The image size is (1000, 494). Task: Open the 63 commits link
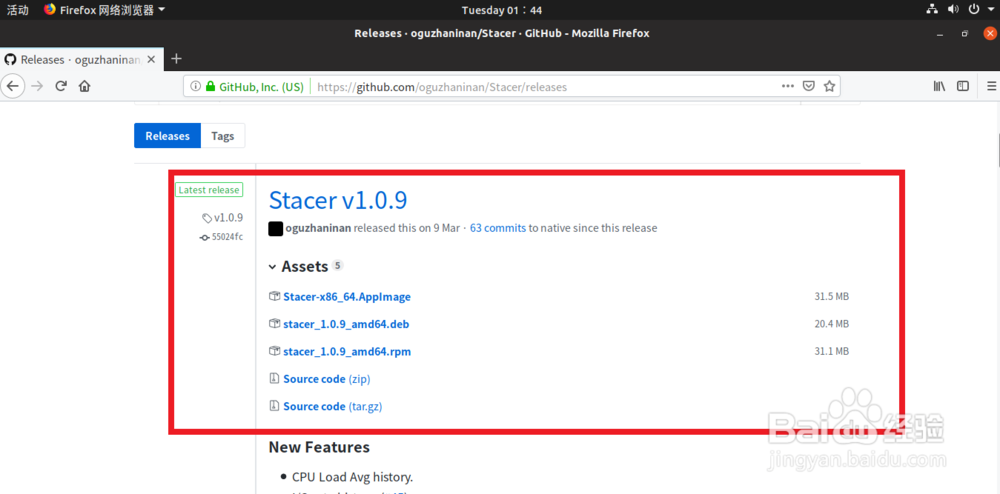coord(498,228)
